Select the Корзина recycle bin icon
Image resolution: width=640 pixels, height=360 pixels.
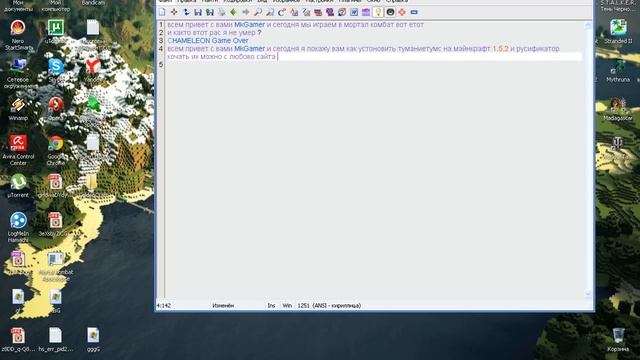point(618,340)
